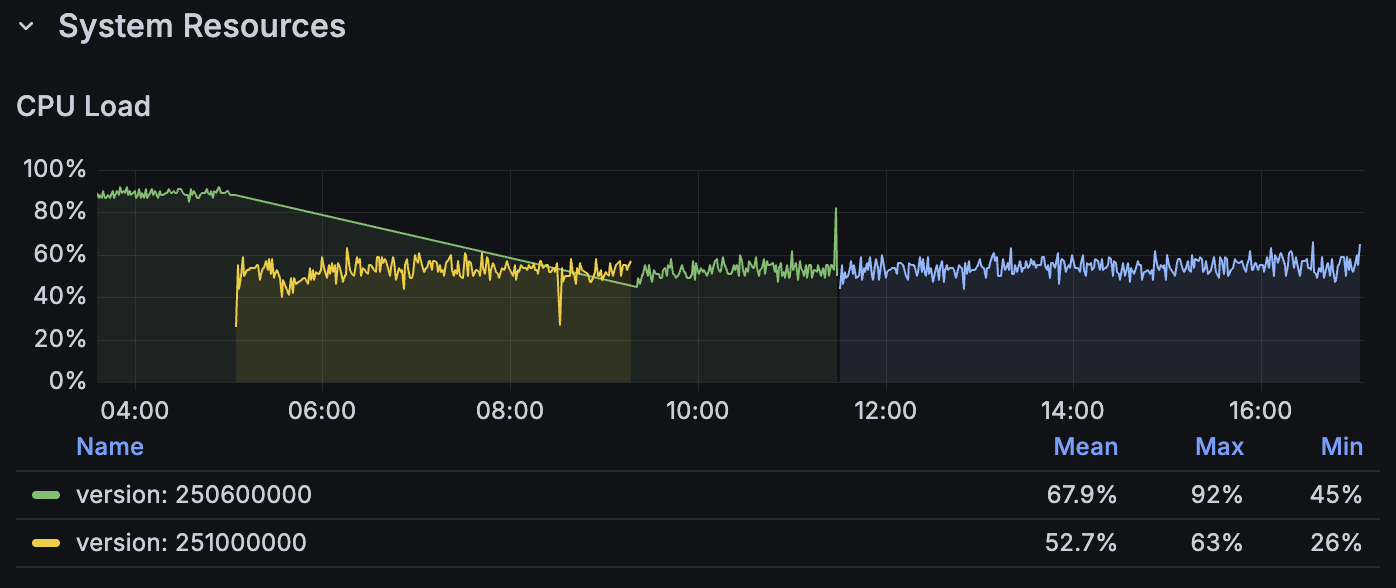
Task: Sort legend by Name column header
Action: click(110, 446)
